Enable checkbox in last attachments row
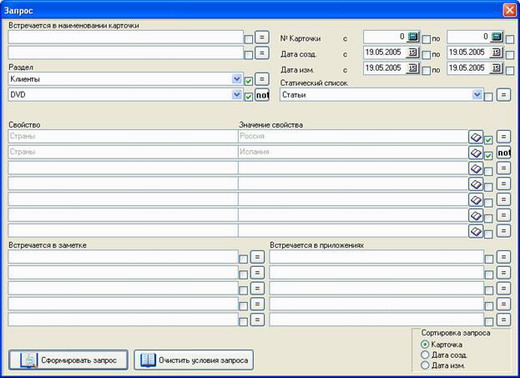Image resolution: width=520 pixels, height=378 pixels. tap(489, 322)
